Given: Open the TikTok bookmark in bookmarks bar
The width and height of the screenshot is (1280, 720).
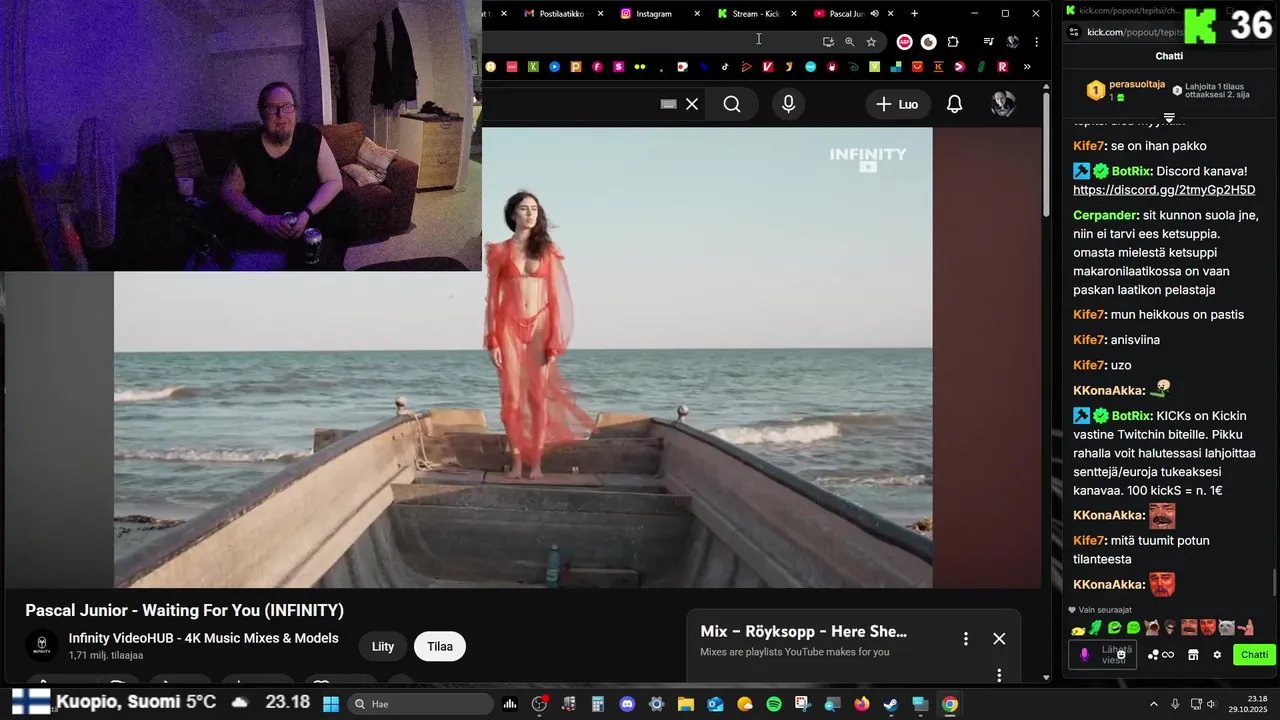Looking at the screenshot, I should point(724,67).
